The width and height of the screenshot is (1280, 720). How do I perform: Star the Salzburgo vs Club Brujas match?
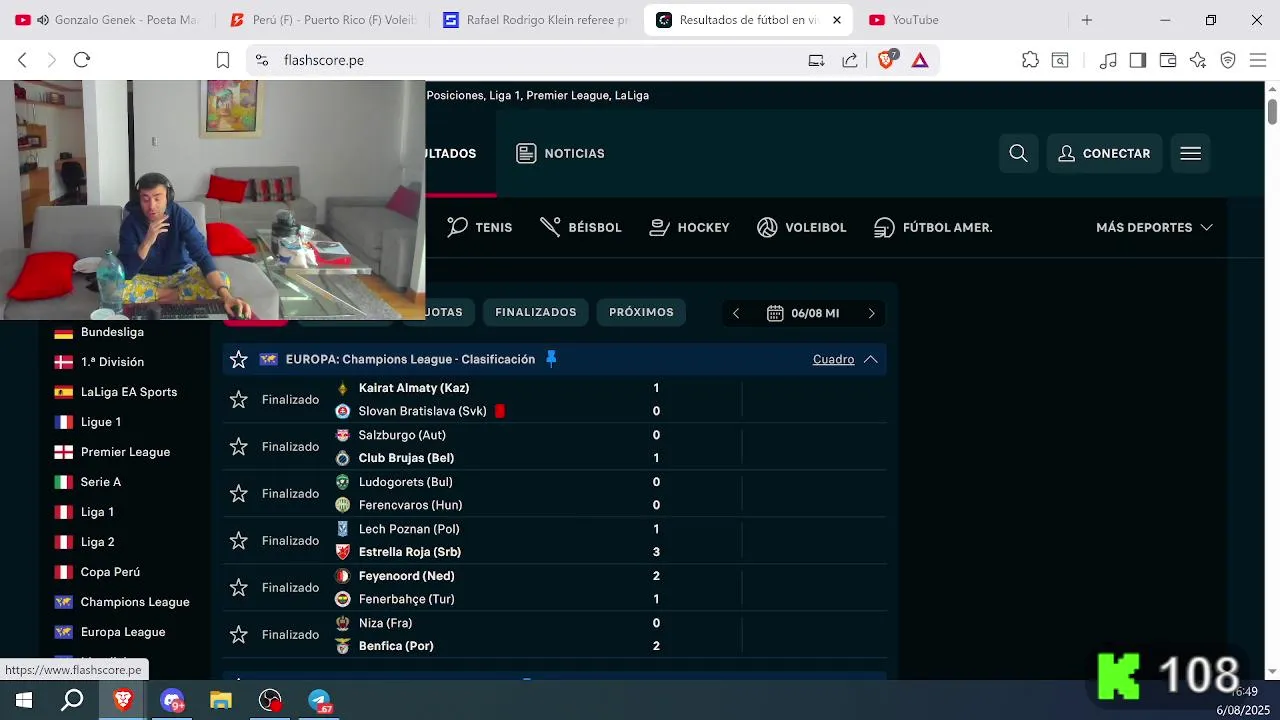tap(238, 446)
